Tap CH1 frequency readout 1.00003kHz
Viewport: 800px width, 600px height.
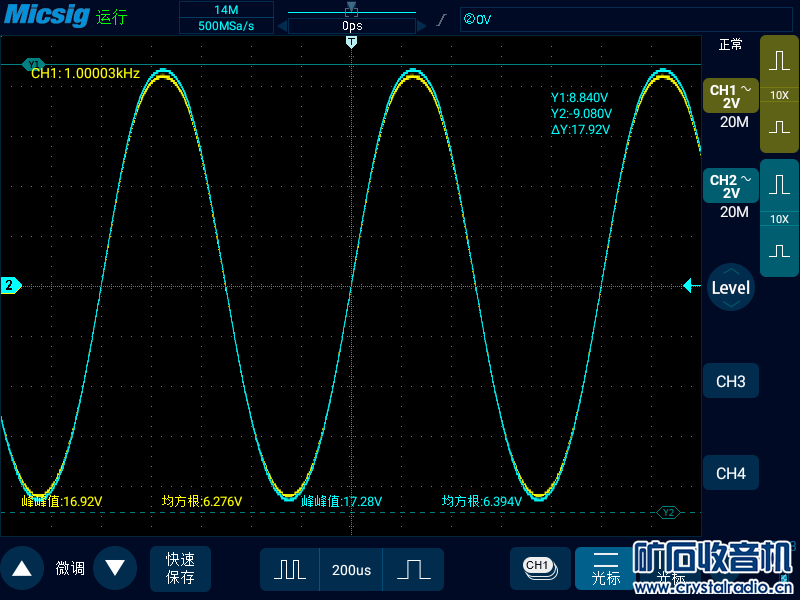click(85, 73)
